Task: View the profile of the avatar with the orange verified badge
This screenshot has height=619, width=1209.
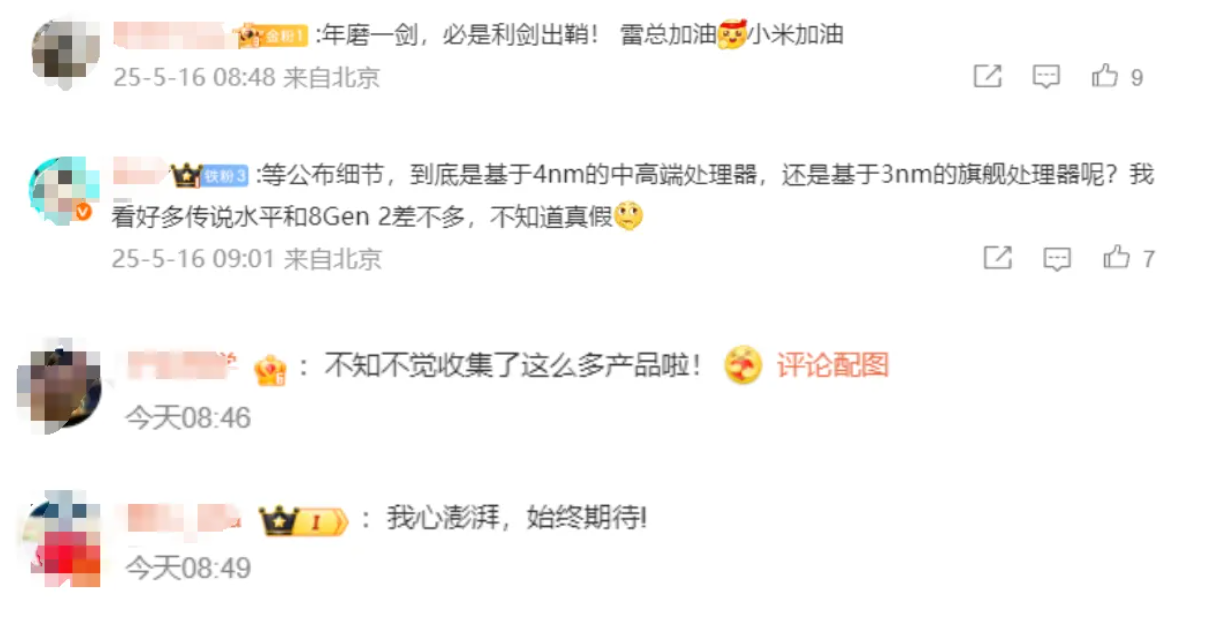Action: 66,191
